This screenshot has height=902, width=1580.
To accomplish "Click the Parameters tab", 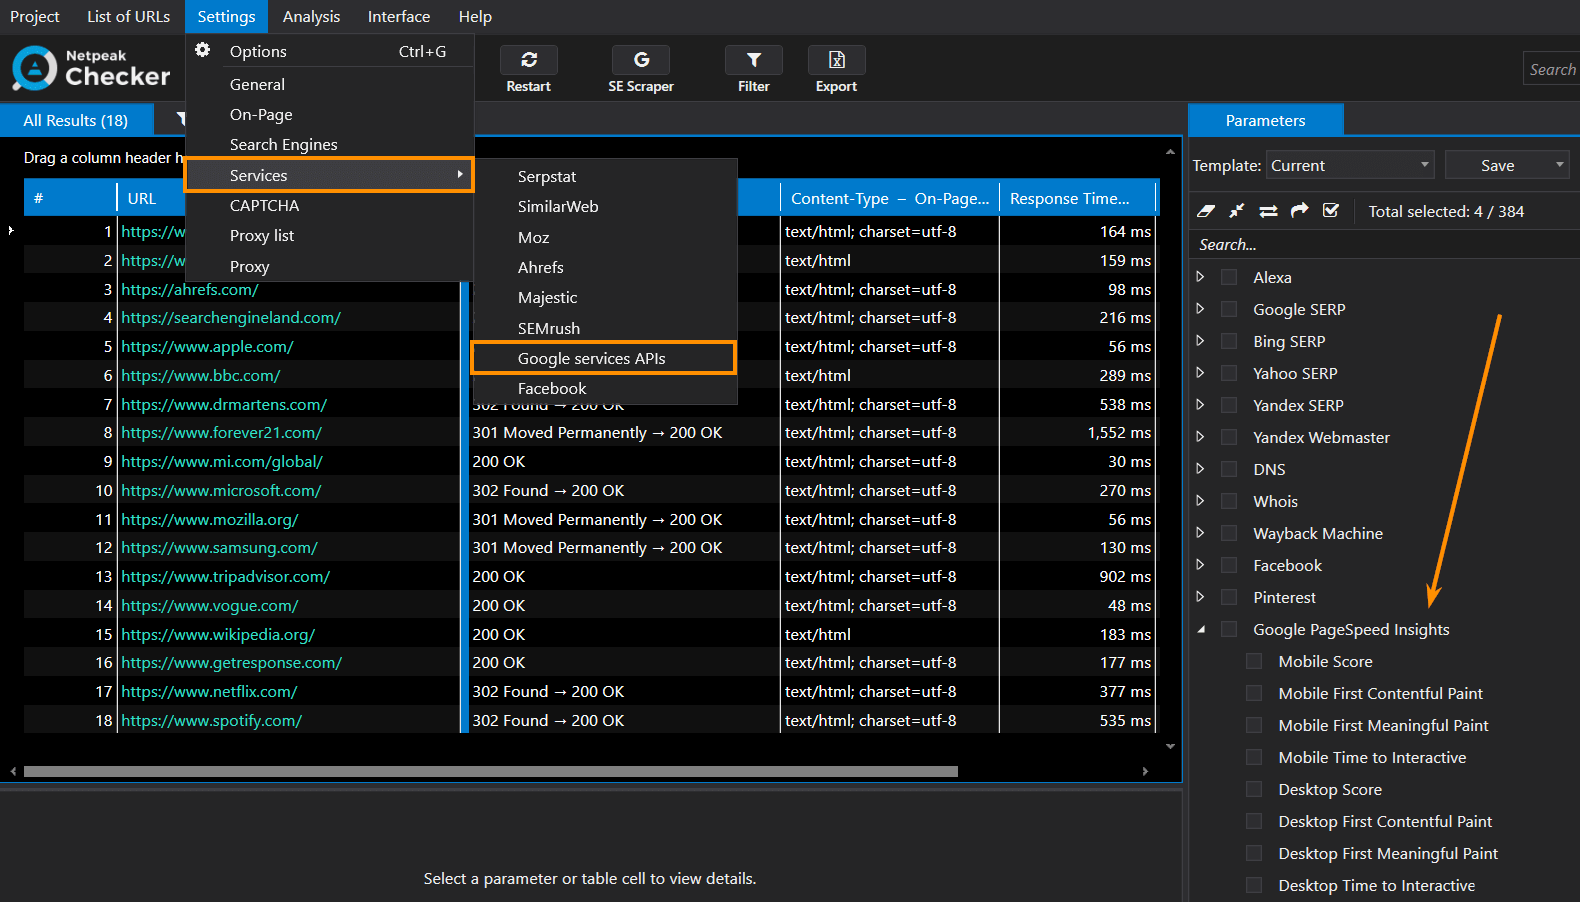I will point(1265,120).
